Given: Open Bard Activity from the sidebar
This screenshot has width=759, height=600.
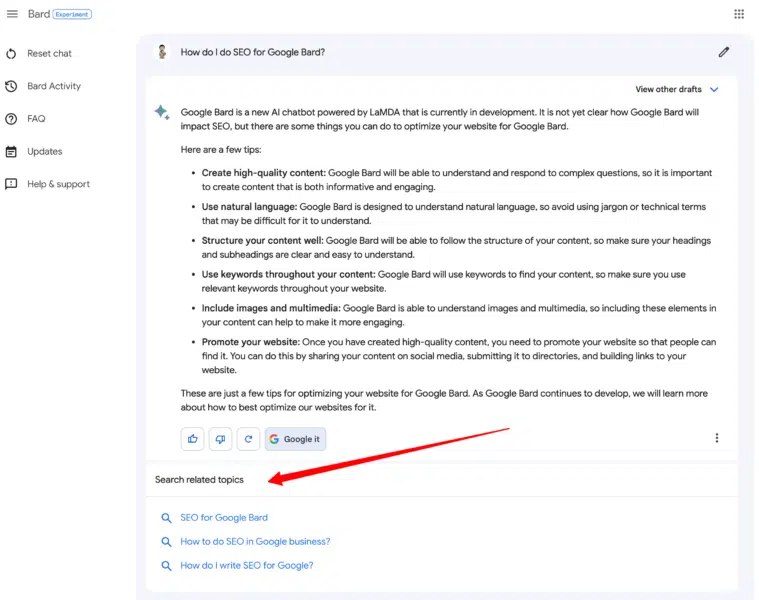Looking at the screenshot, I should coord(54,86).
